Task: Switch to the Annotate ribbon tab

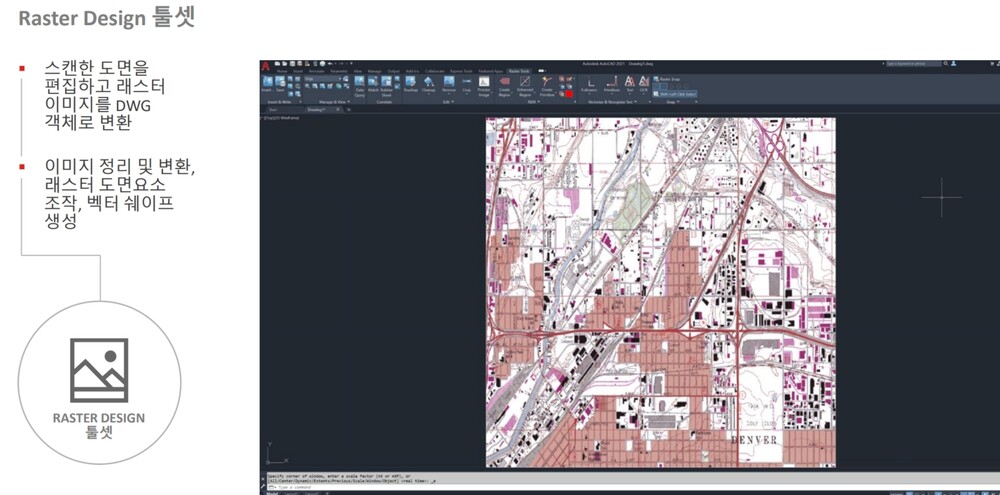Action: tap(316, 71)
